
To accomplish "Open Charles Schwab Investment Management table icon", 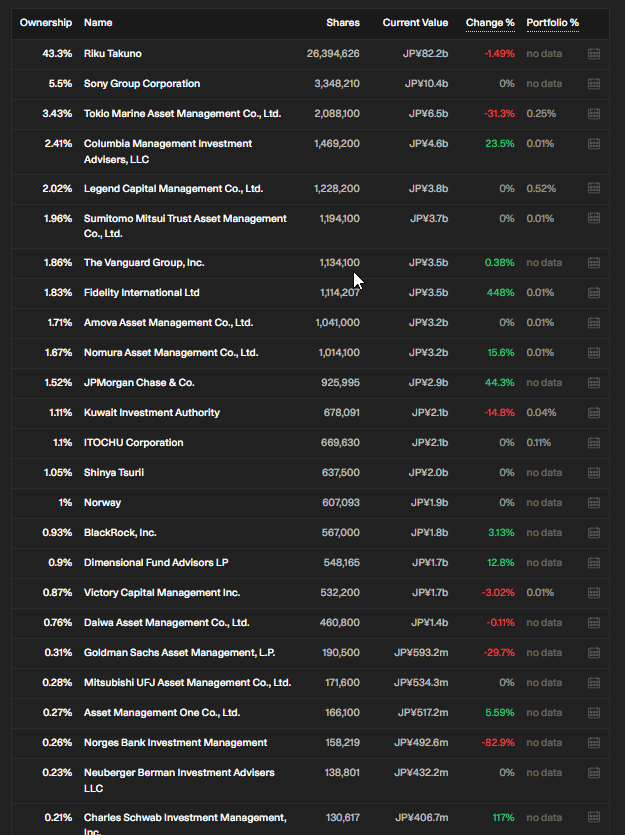I will click(x=594, y=817).
